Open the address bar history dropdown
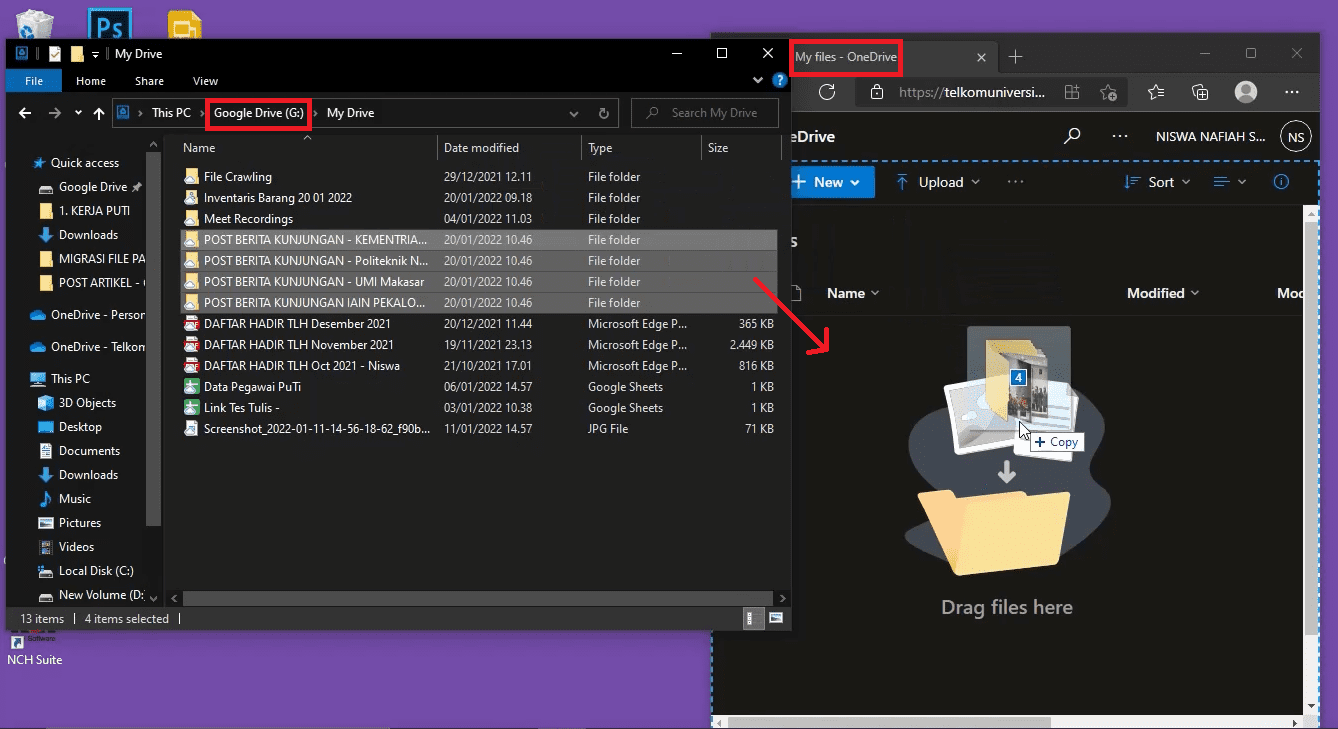 click(x=575, y=113)
